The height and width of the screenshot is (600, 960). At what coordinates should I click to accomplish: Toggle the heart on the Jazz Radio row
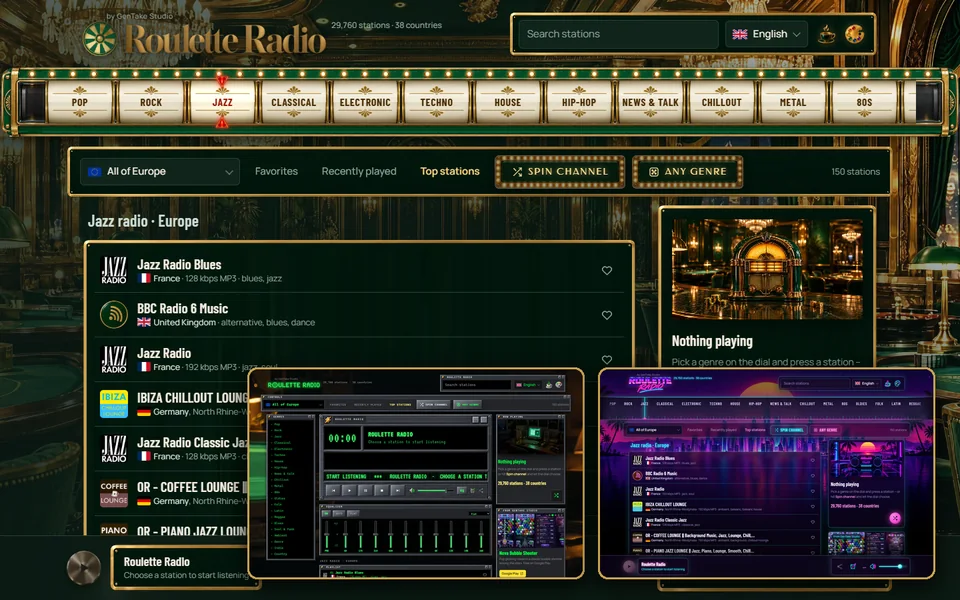[607, 359]
